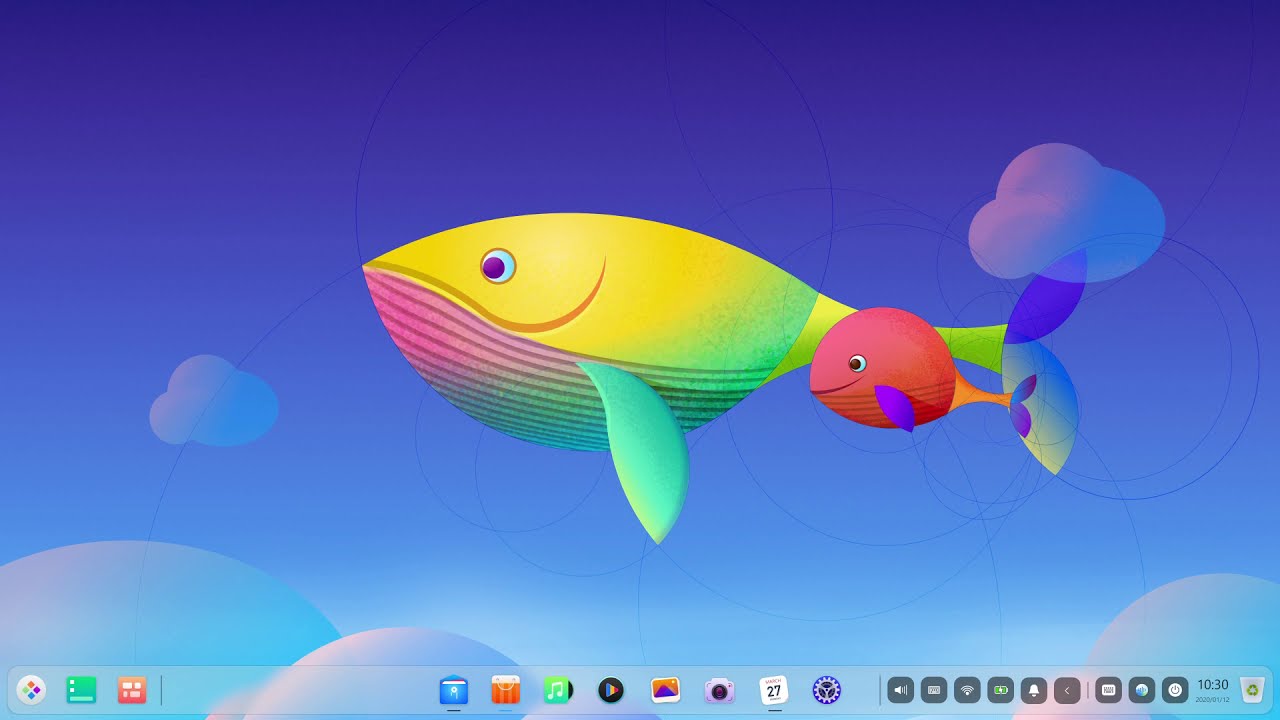The height and width of the screenshot is (720, 1280).
Task: Click the power shutdown button
Action: pos(1175,690)
